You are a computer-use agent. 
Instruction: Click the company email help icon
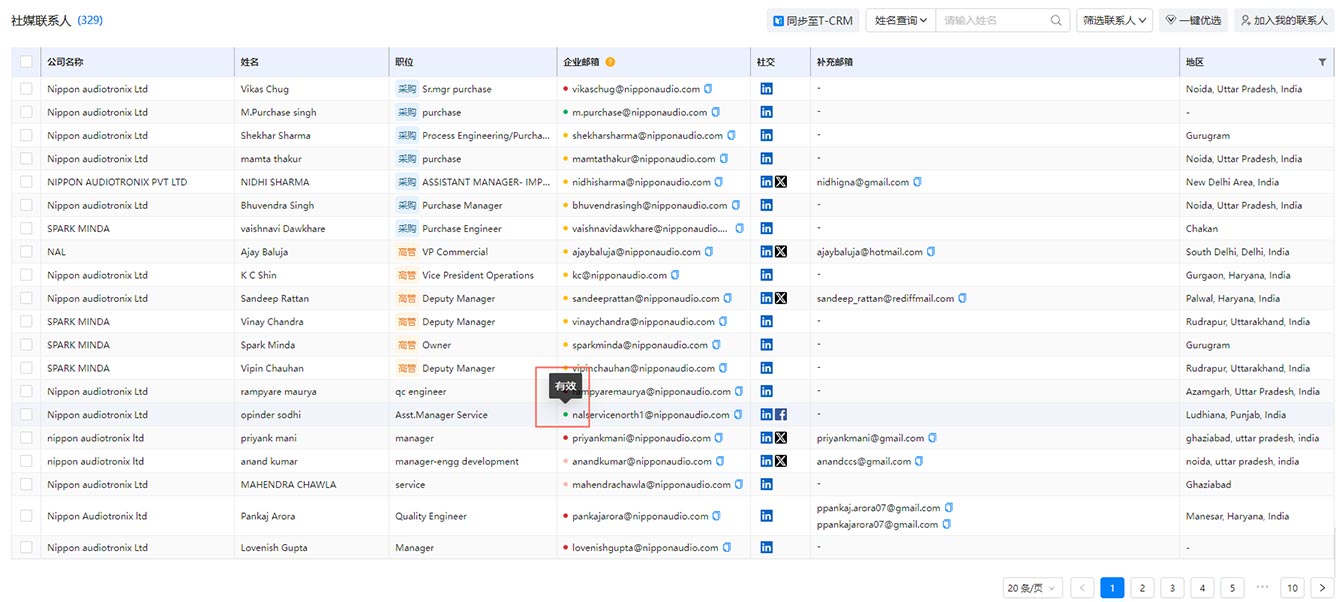(x=610, y=62)
